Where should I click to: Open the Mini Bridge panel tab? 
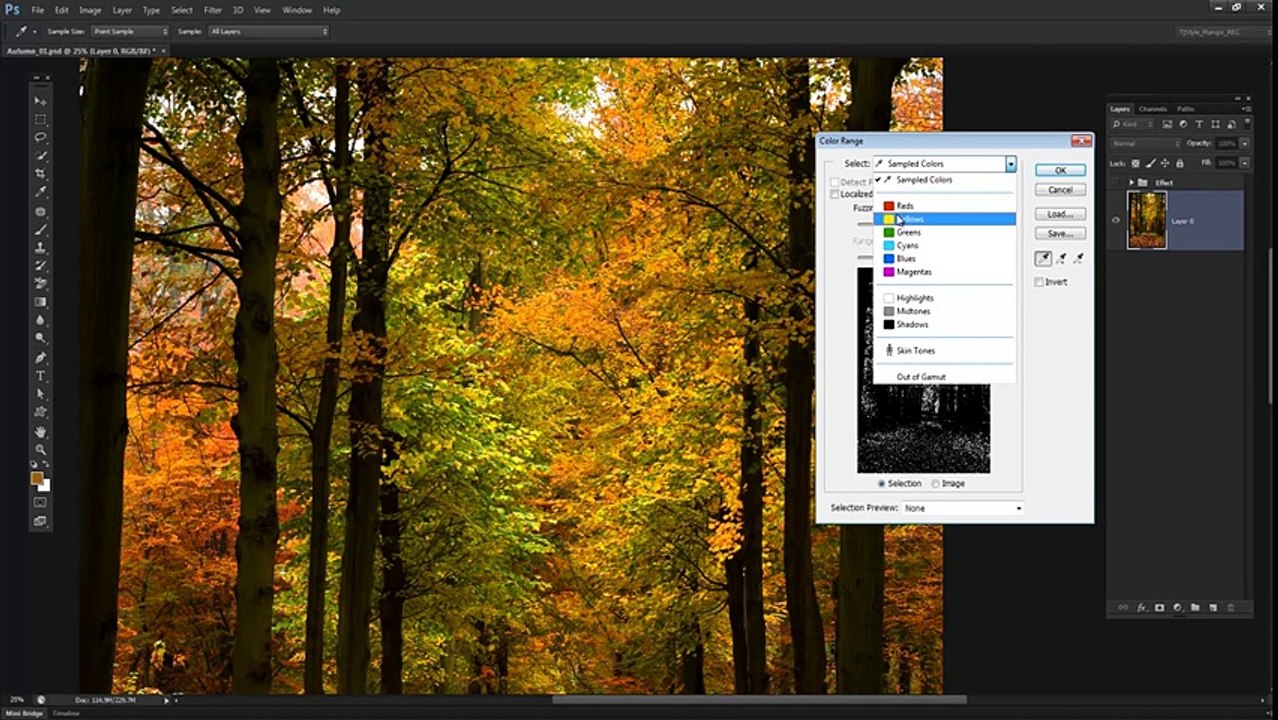(26, 713)
